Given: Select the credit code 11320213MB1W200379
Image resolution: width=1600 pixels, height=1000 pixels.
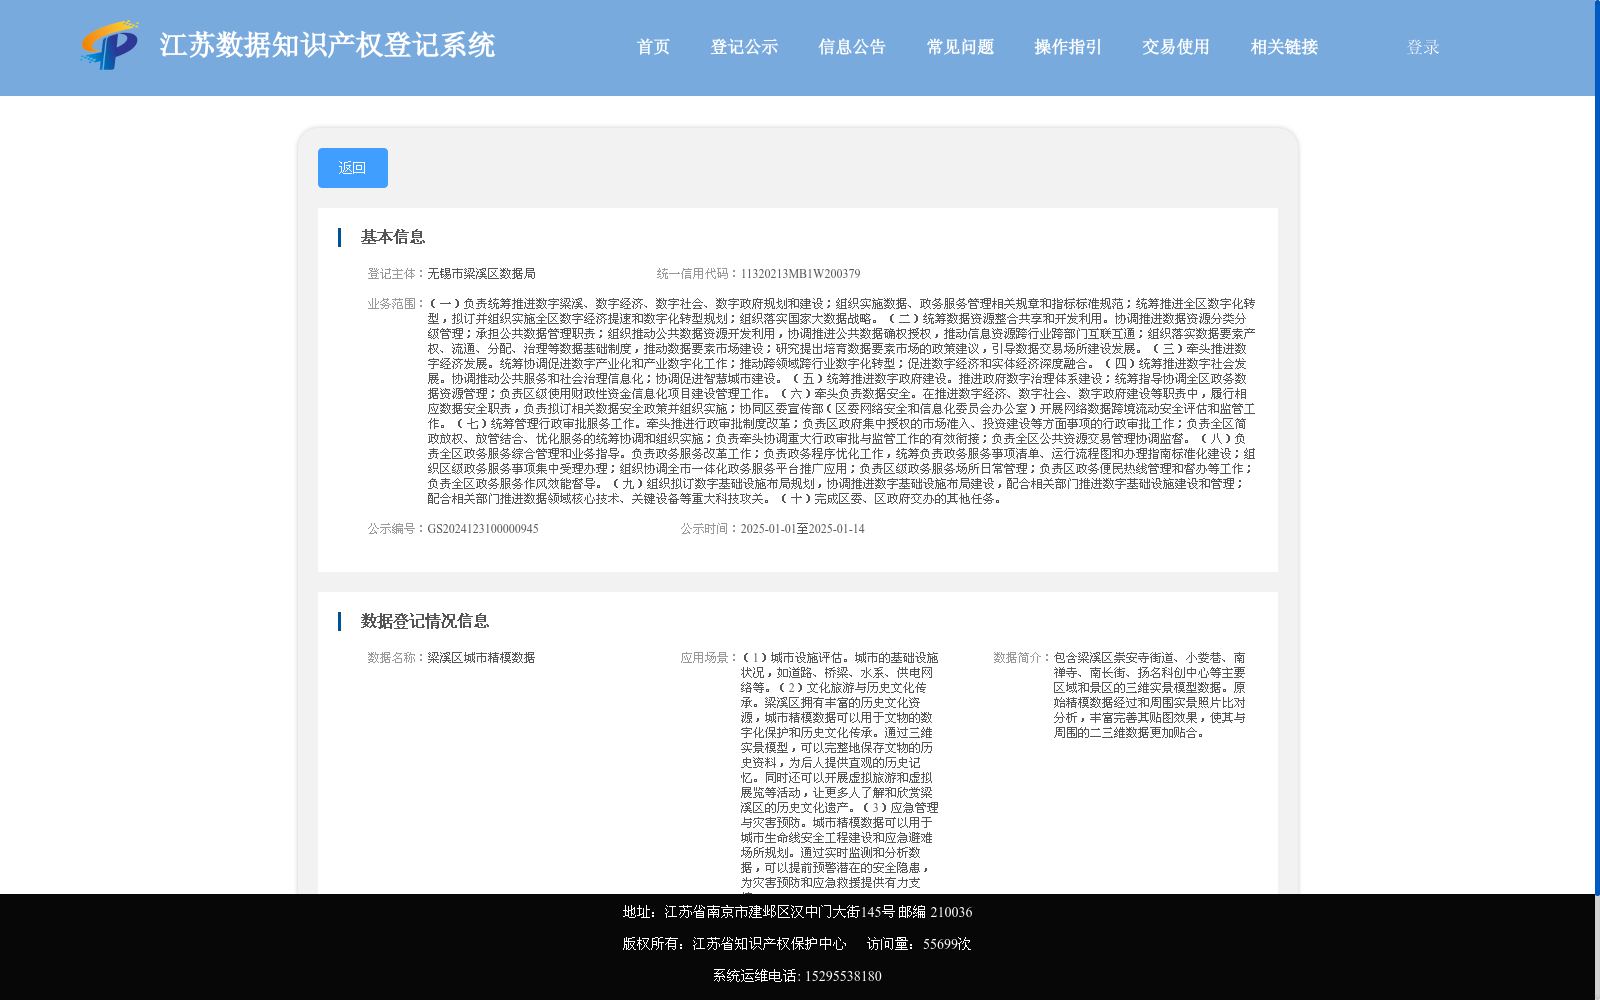Looking at the screenshot, I should 800,274.
